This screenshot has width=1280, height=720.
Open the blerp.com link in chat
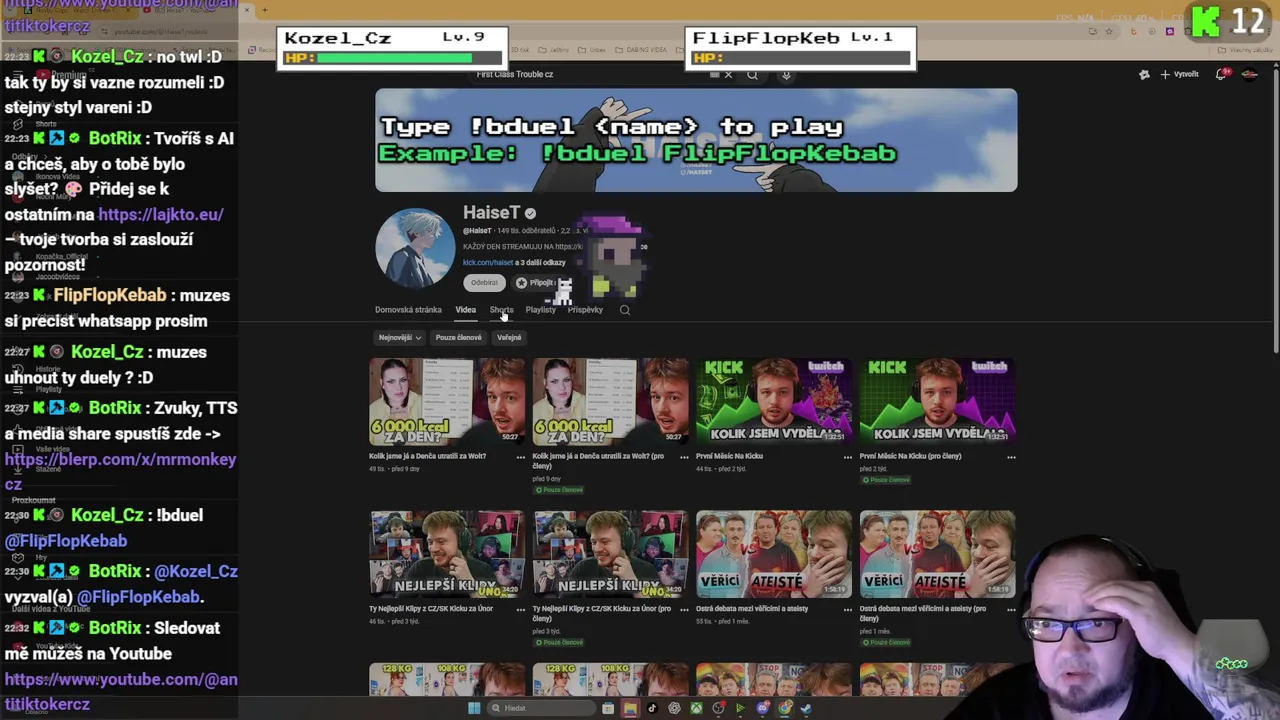click(120, 471)
